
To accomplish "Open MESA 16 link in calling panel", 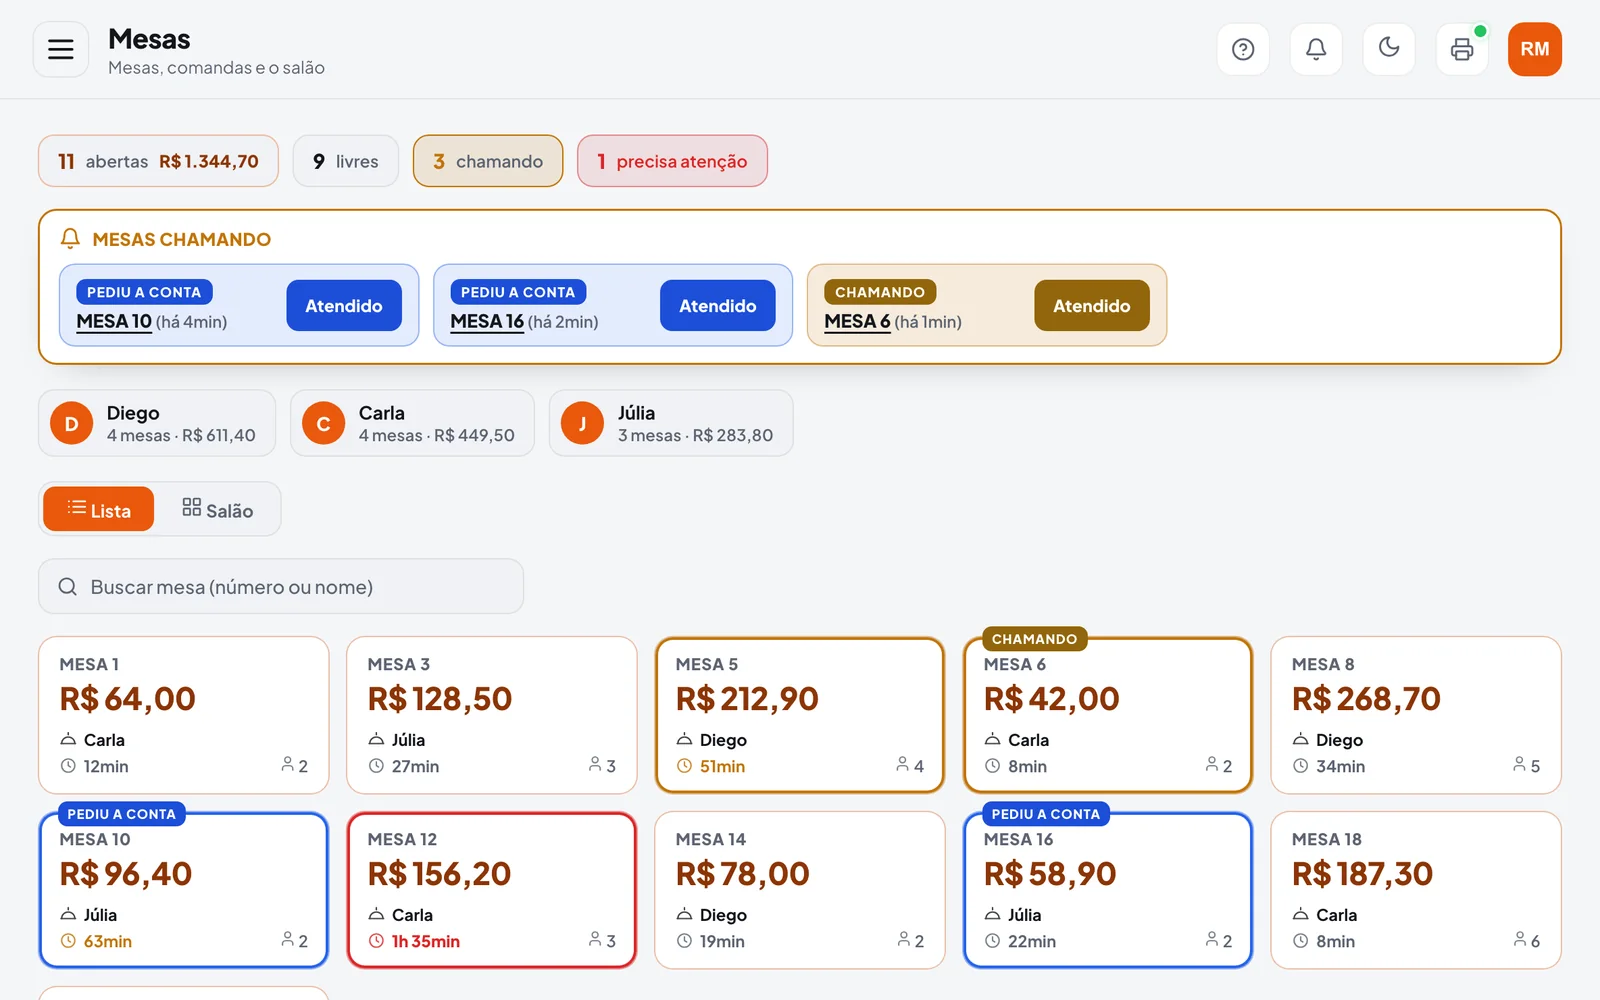I will 487,321.
